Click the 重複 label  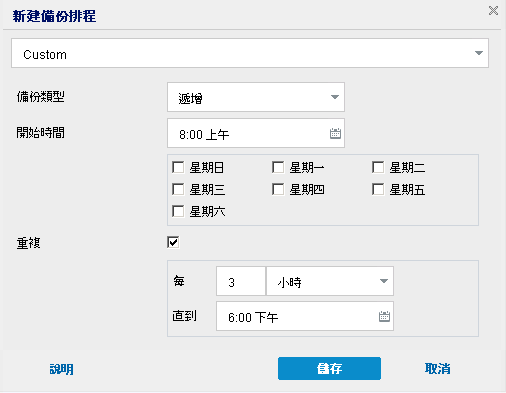28,243
